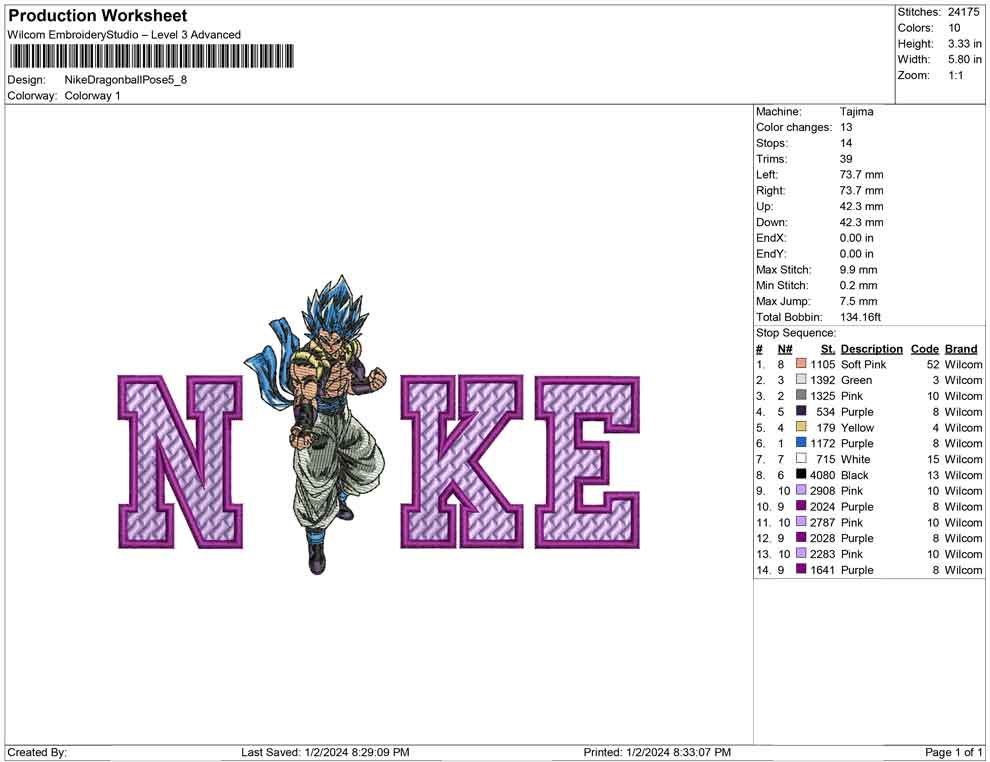Click the Color changes value 13
990x762 pixels.
click(846, 128)
